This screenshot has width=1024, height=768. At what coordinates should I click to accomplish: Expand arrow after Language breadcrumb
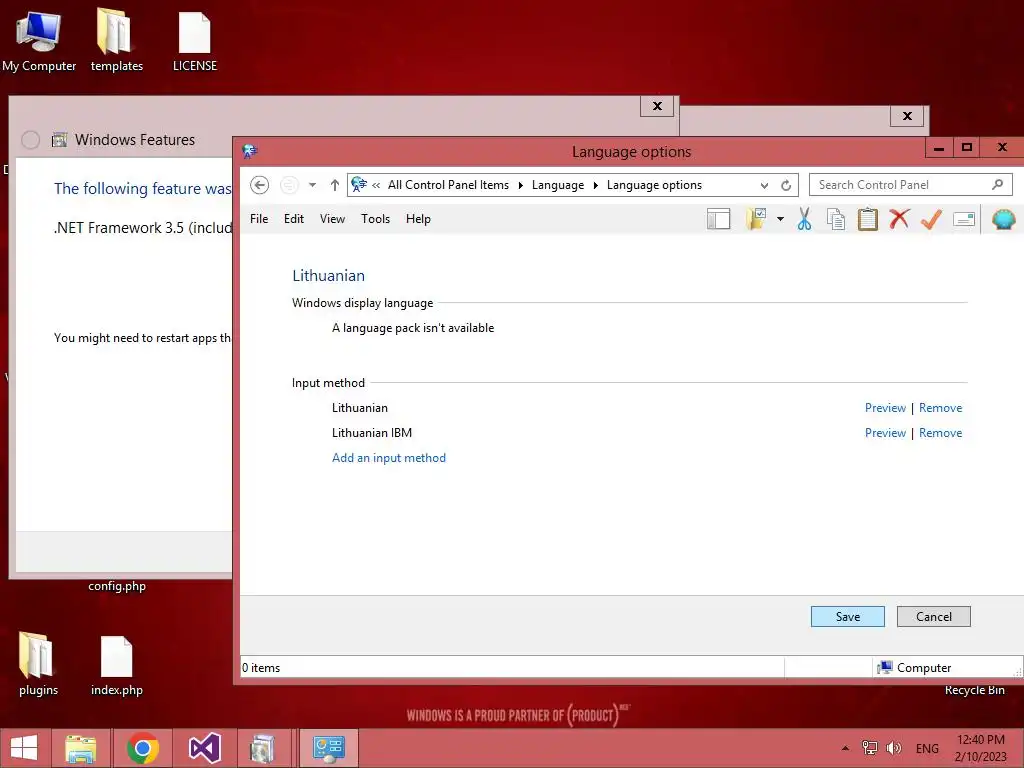pos(596,185)
